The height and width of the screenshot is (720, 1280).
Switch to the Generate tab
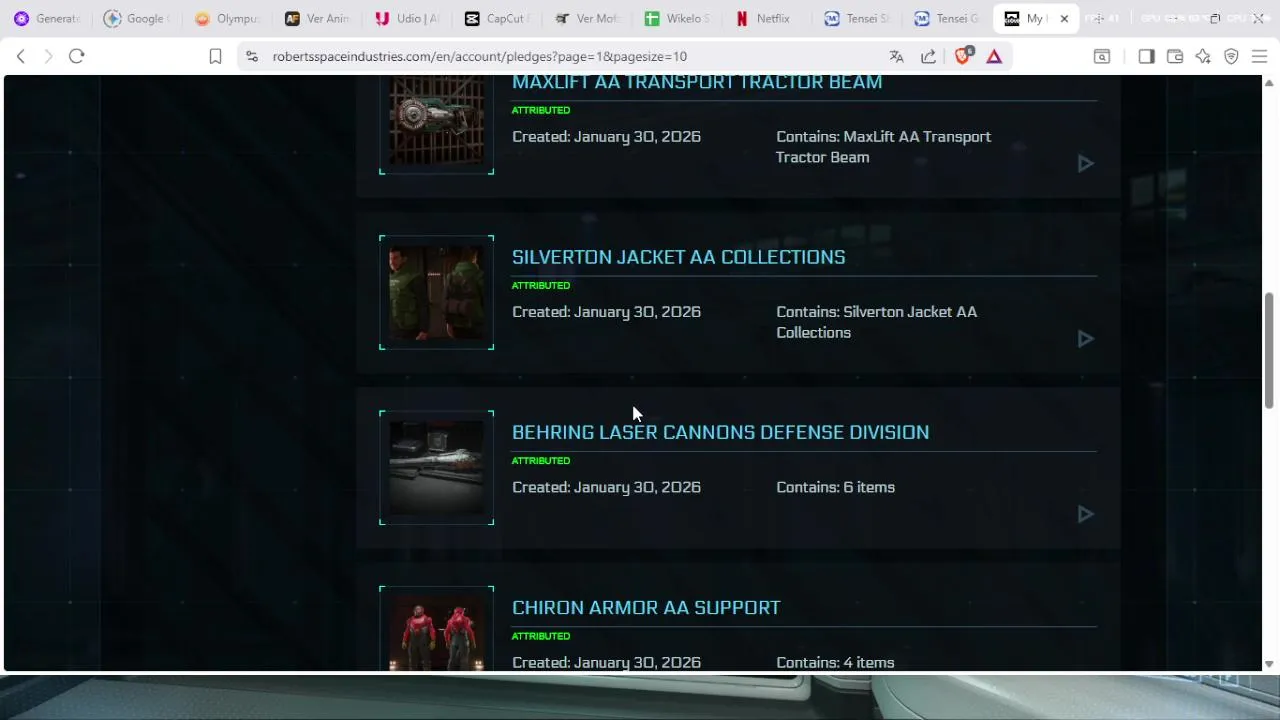tap(46, 18)
